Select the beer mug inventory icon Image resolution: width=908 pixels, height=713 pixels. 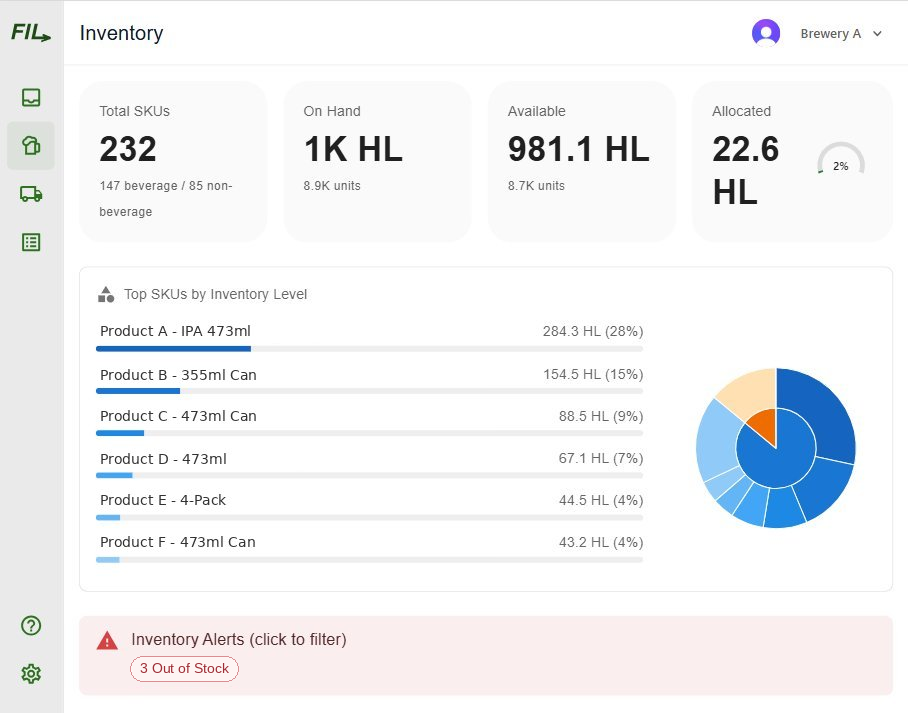click(31, 145)
